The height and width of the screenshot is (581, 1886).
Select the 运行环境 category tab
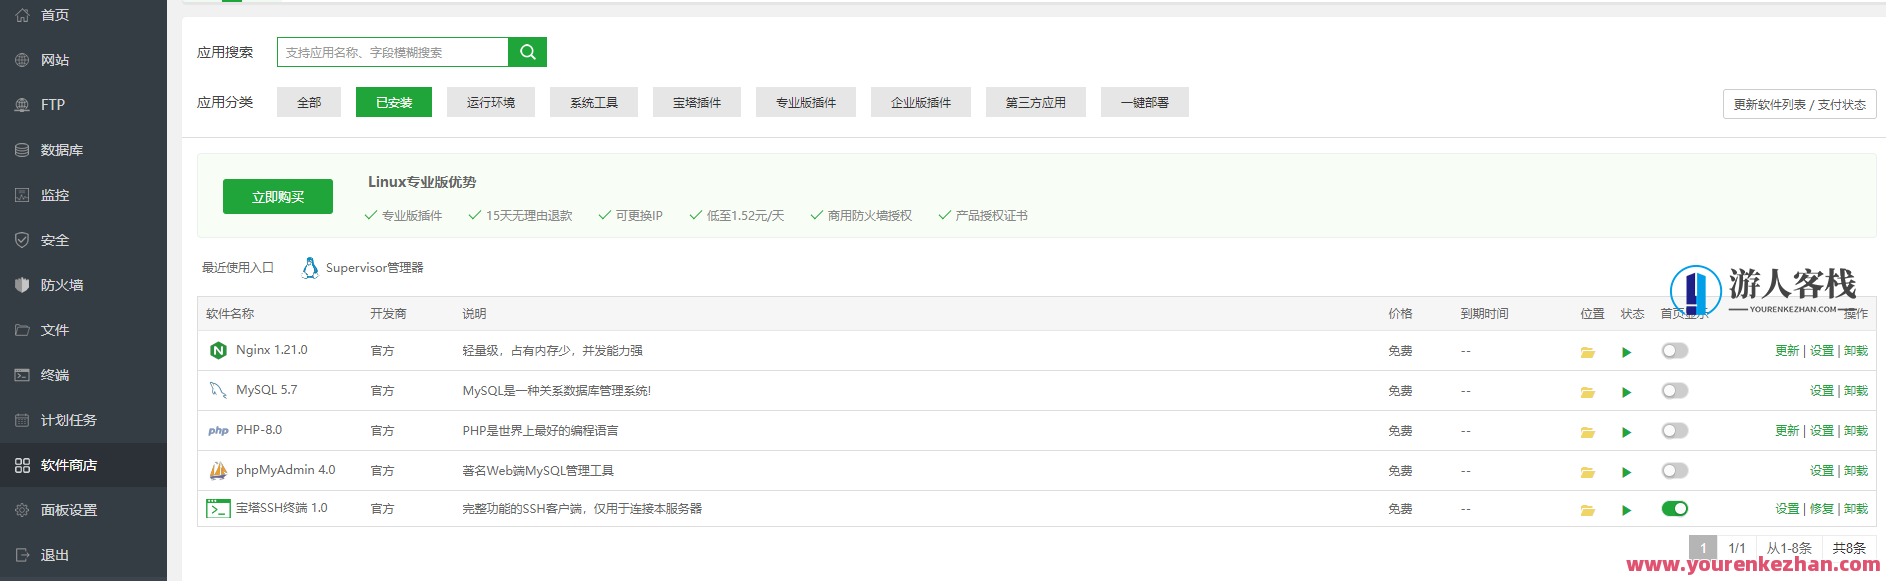click(491, 102)
